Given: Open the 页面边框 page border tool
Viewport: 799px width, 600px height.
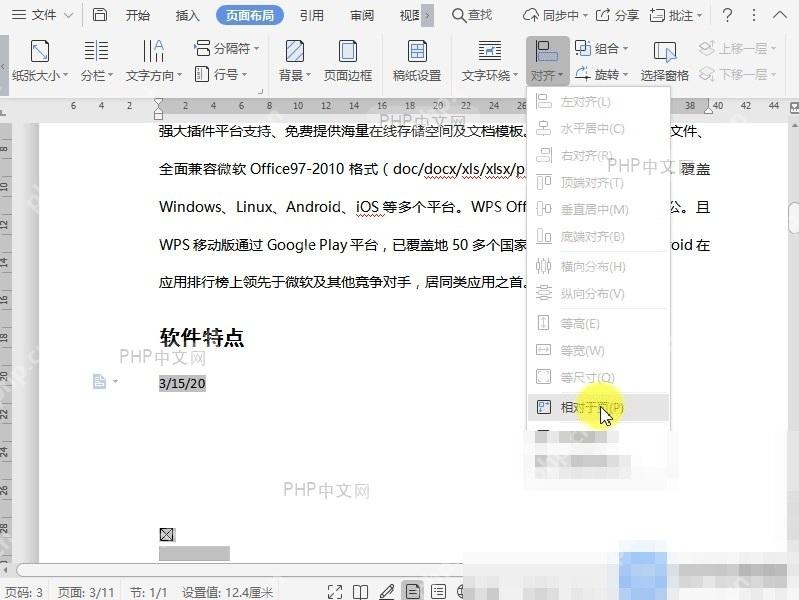Looking at the screenshot, I should [348, 61].
